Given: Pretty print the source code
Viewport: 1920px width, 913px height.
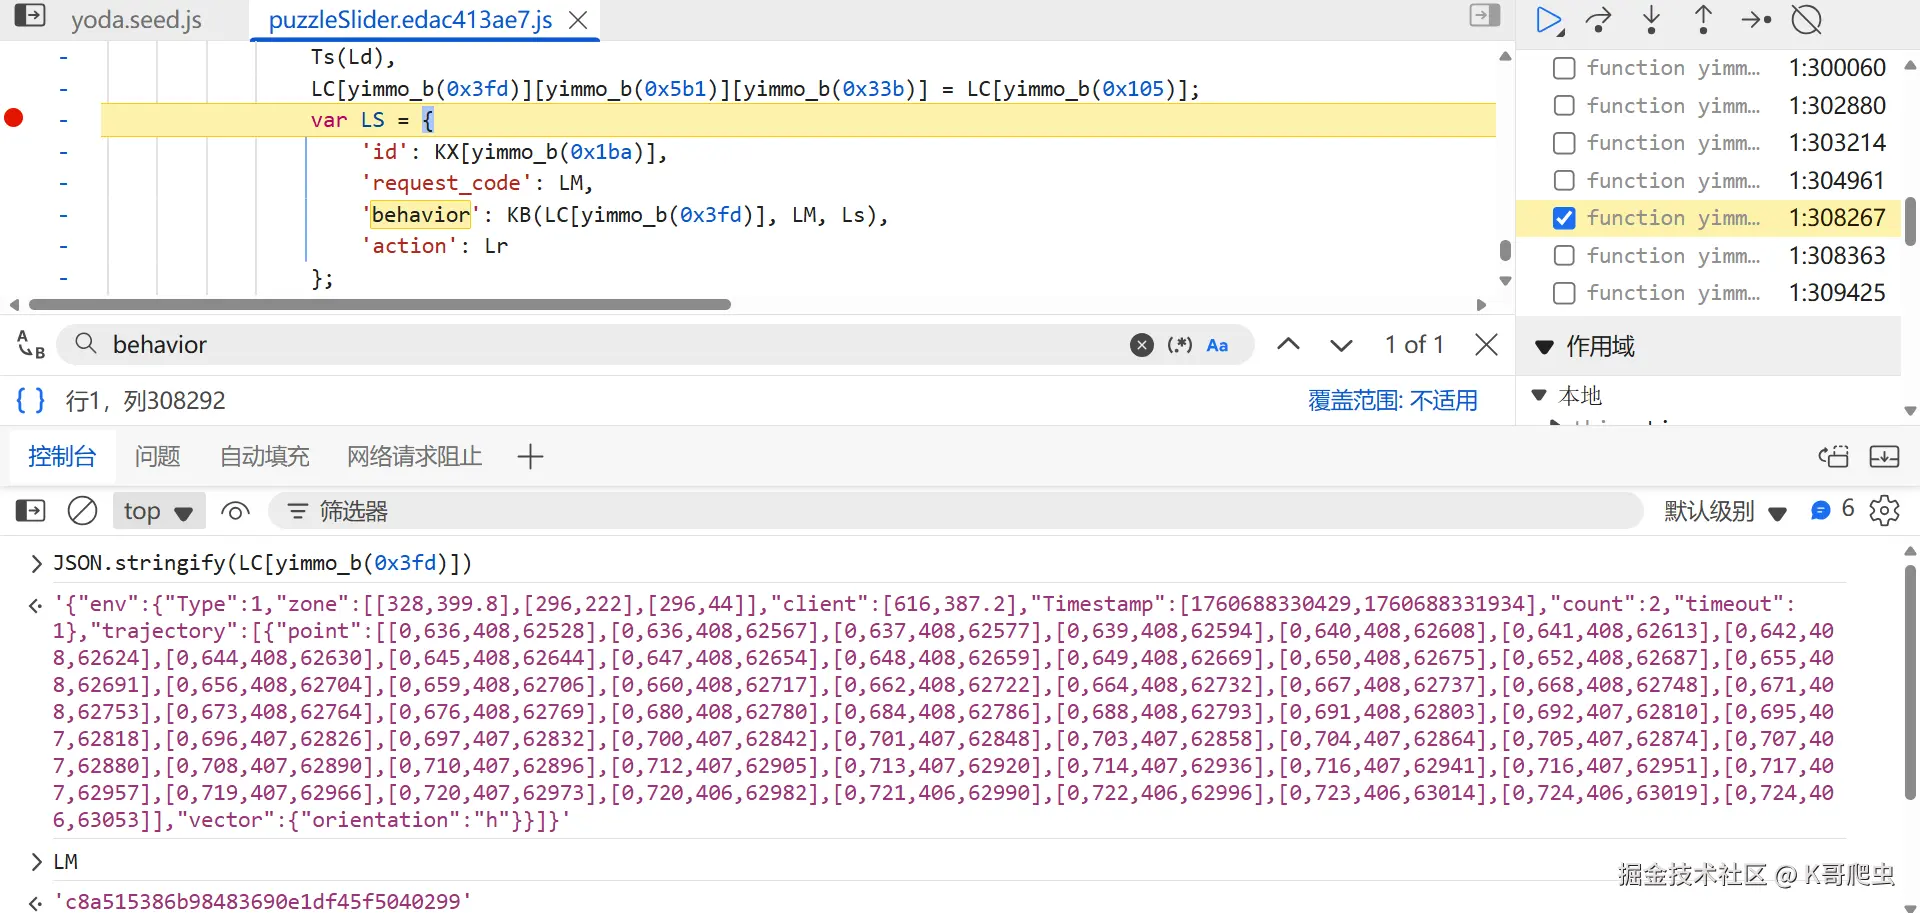Looking at the screenshot, I should tap(30, 401).
